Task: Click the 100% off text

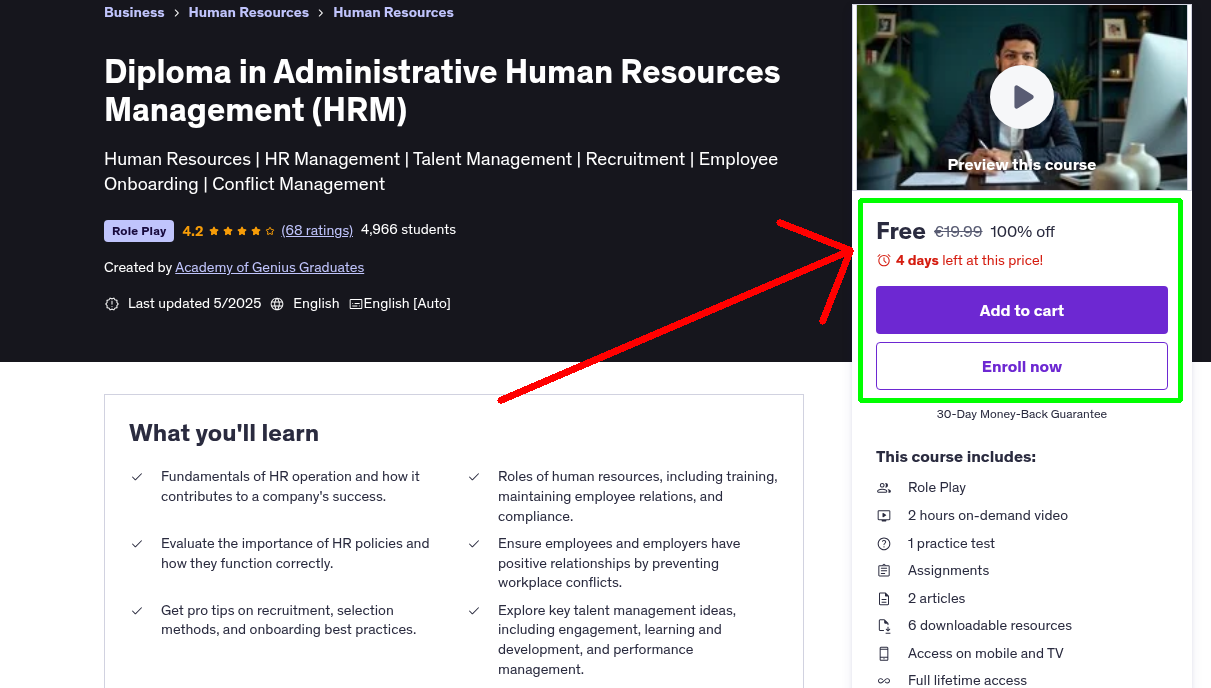Action: coord(1022,232)
